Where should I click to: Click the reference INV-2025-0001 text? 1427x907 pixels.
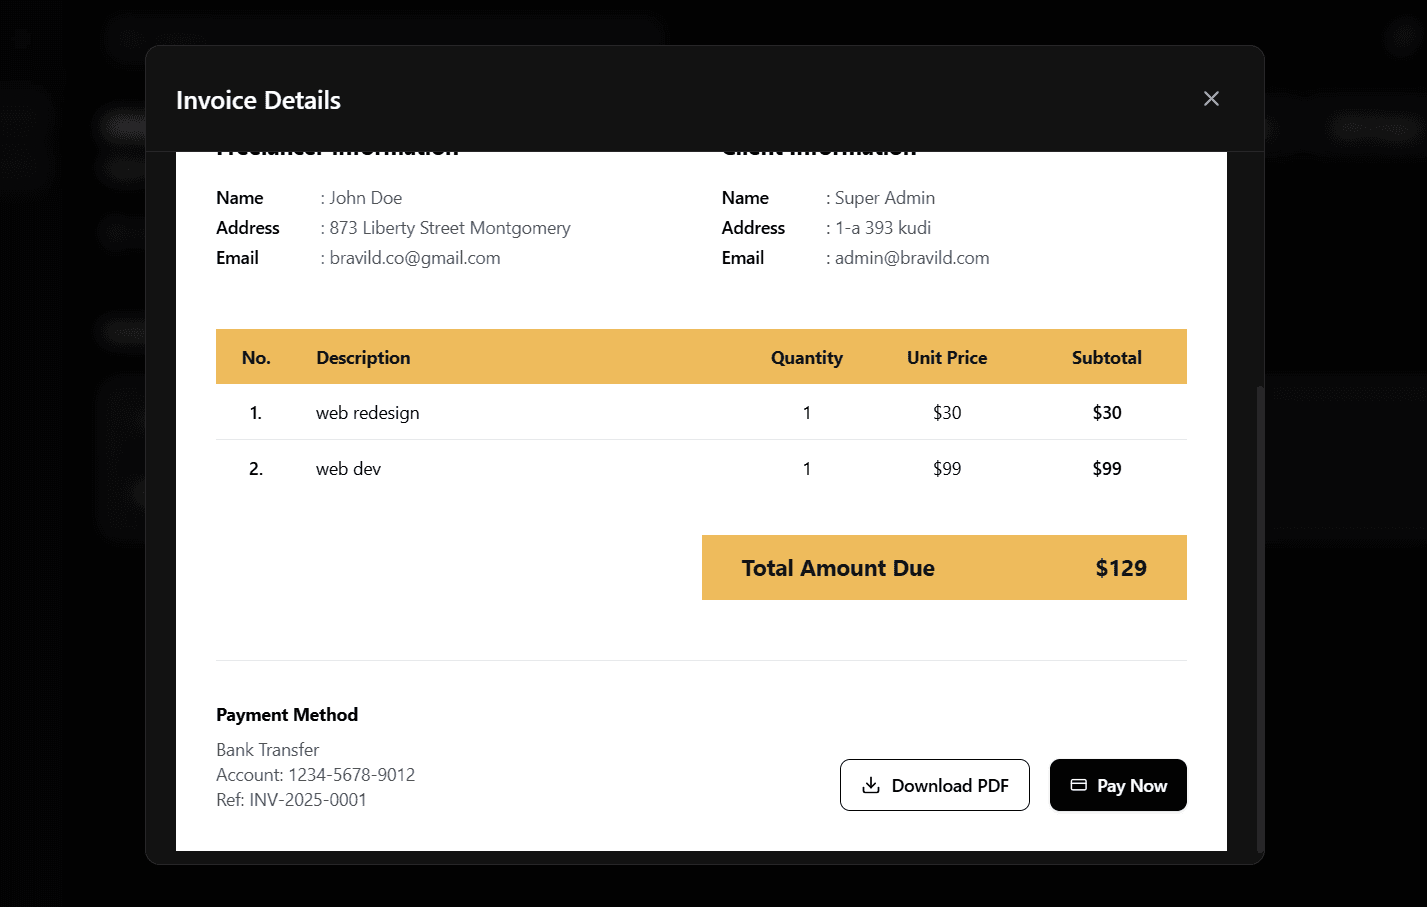click(308, 800)
